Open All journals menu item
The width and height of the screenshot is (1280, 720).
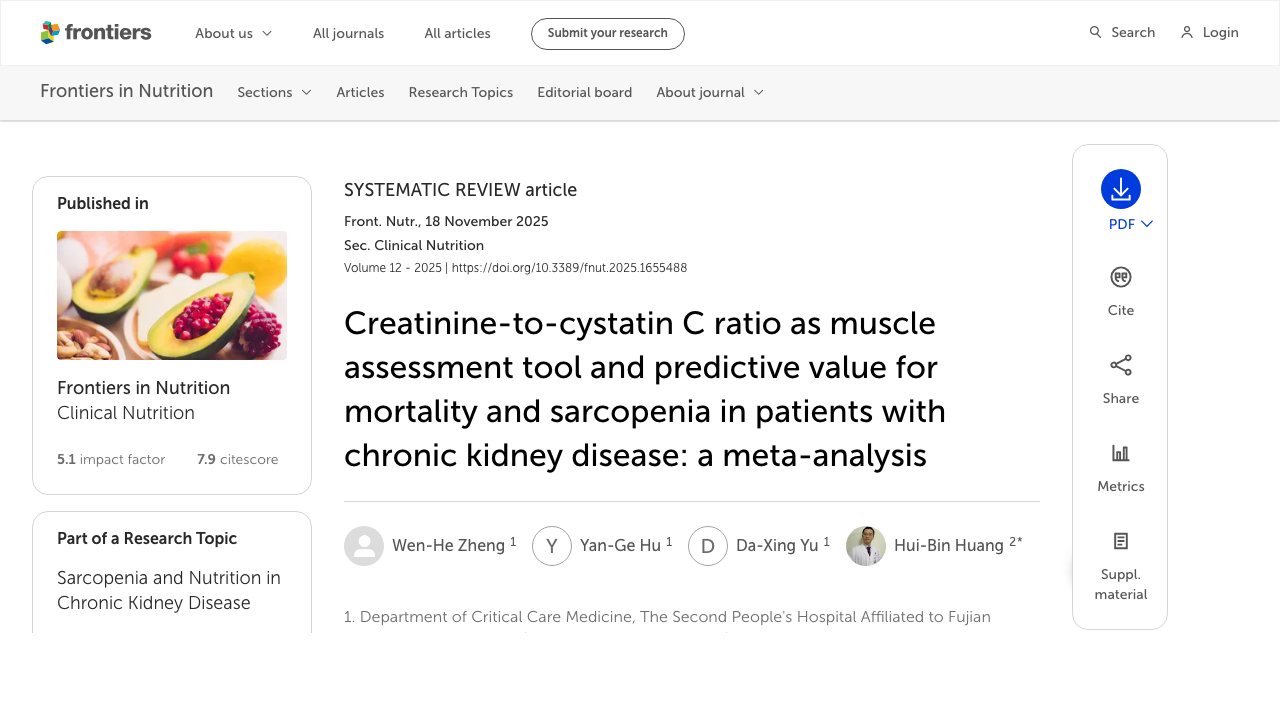(348, 33)
